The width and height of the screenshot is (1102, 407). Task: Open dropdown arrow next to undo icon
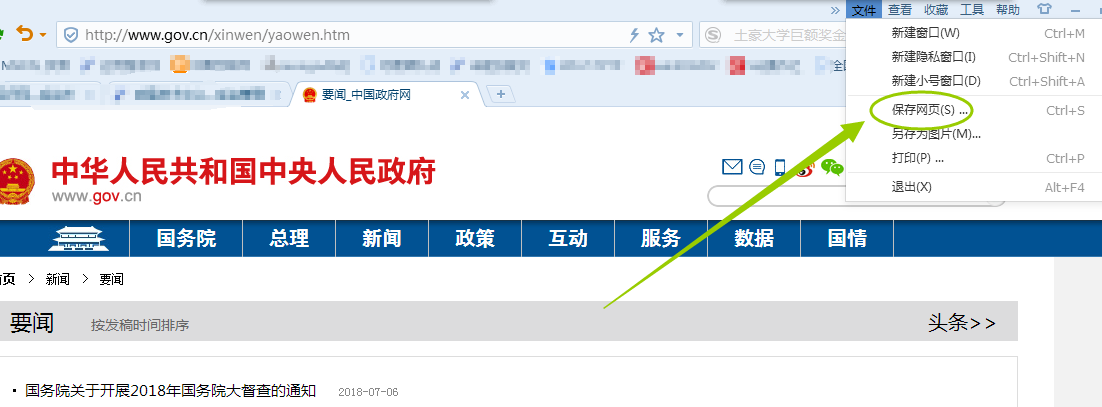click(42, 35)
